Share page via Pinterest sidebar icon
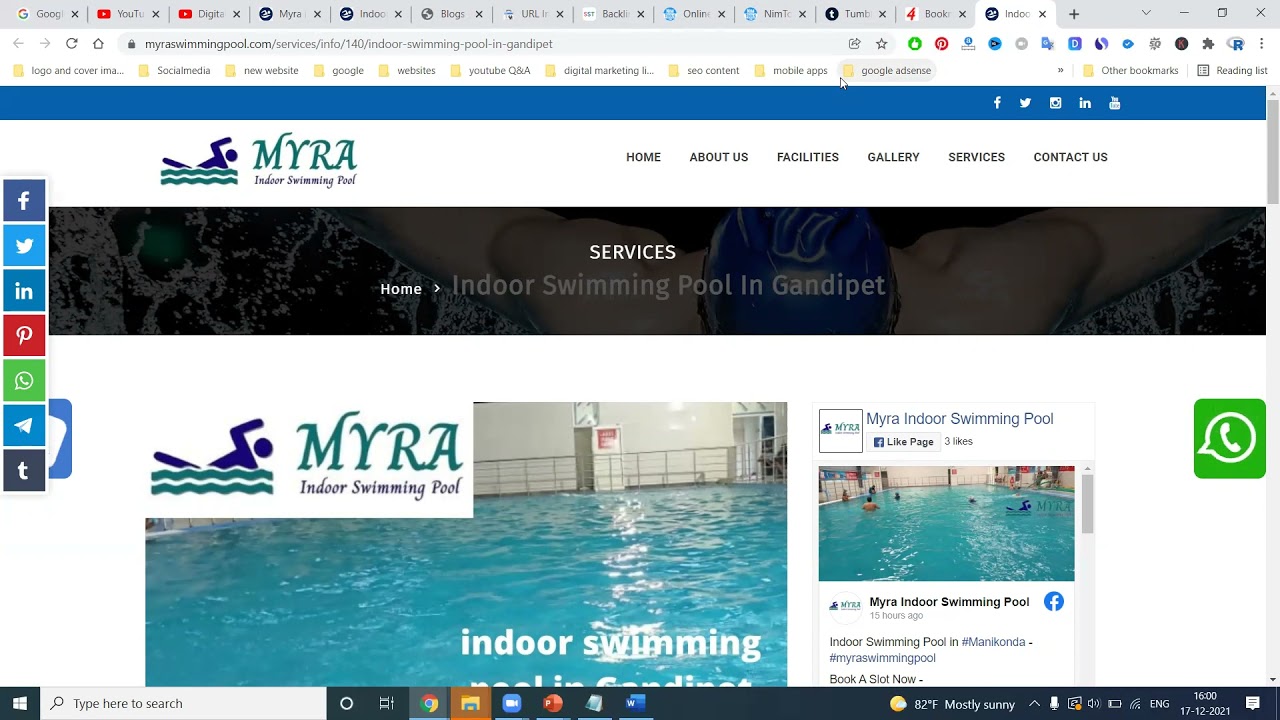This screenshot has height=720, width=1280. click(x=24, y=336)
